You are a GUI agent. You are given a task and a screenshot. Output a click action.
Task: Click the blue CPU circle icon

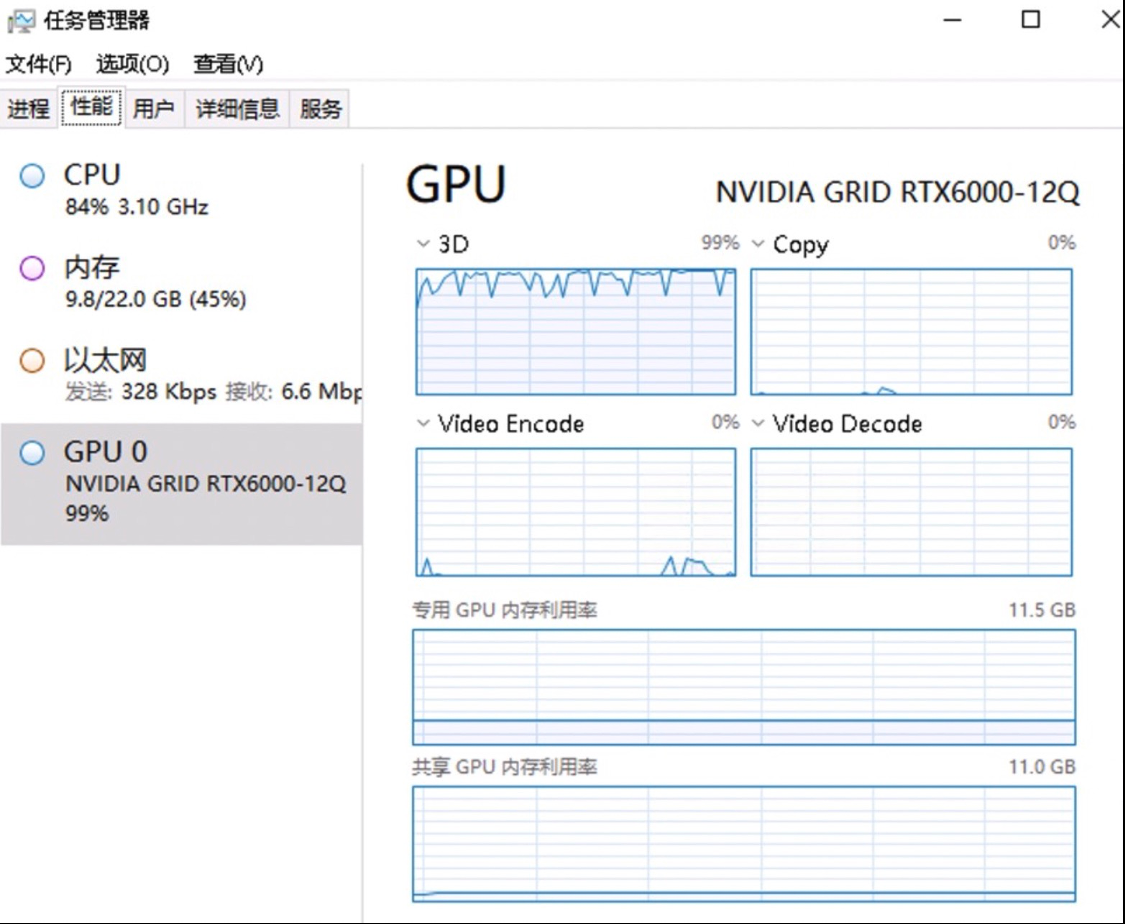click(x=33, y=176)
